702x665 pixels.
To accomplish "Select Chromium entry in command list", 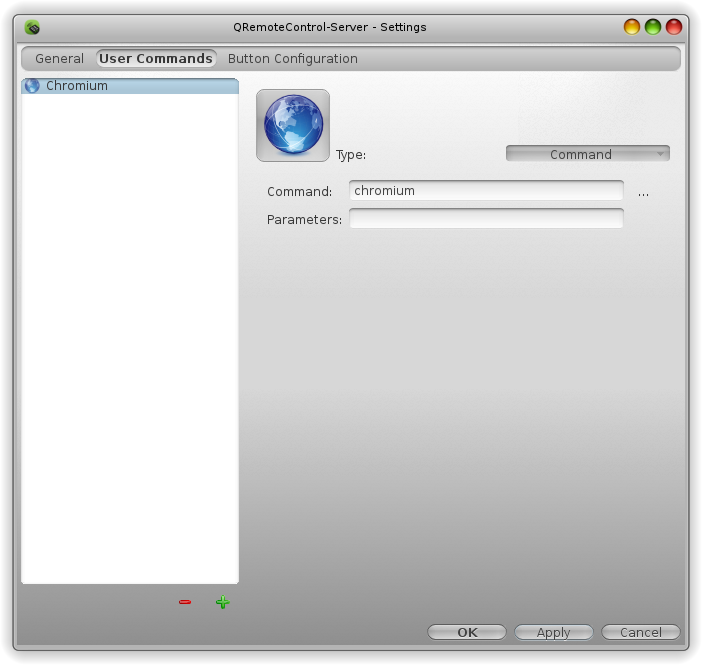I will pyautogui.click(x=130, y=86).
